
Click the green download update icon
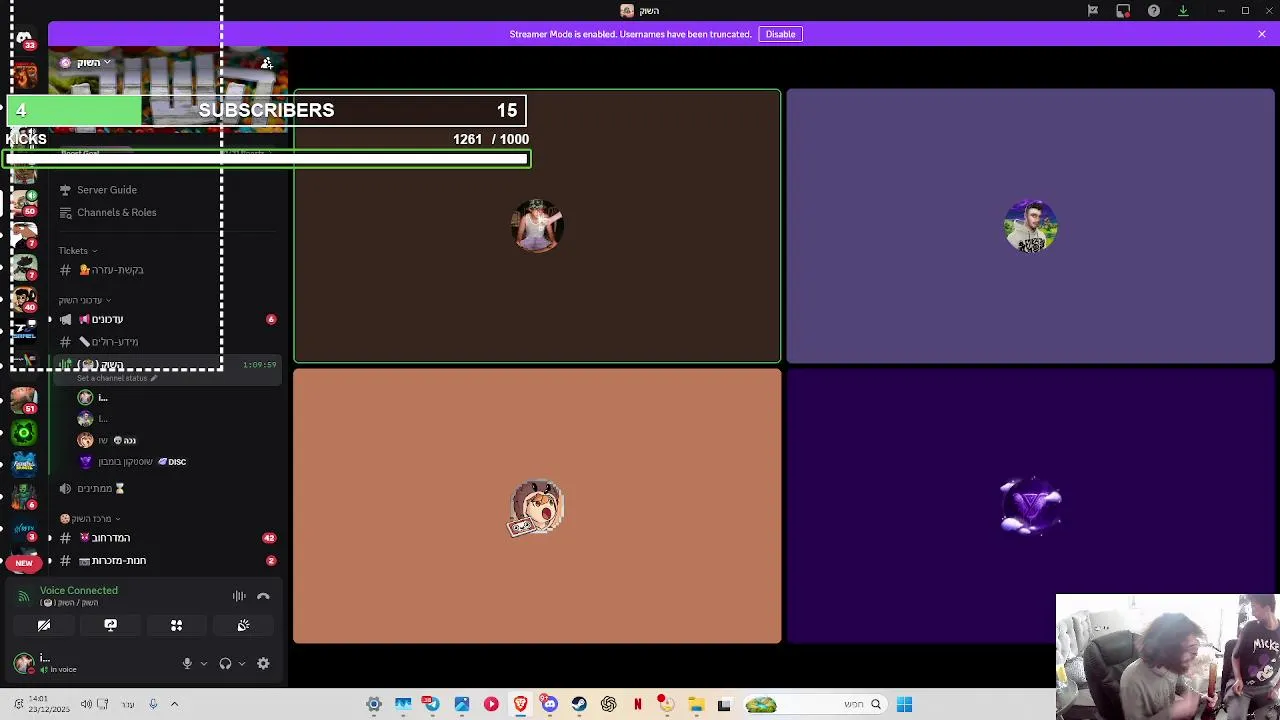1183,11
